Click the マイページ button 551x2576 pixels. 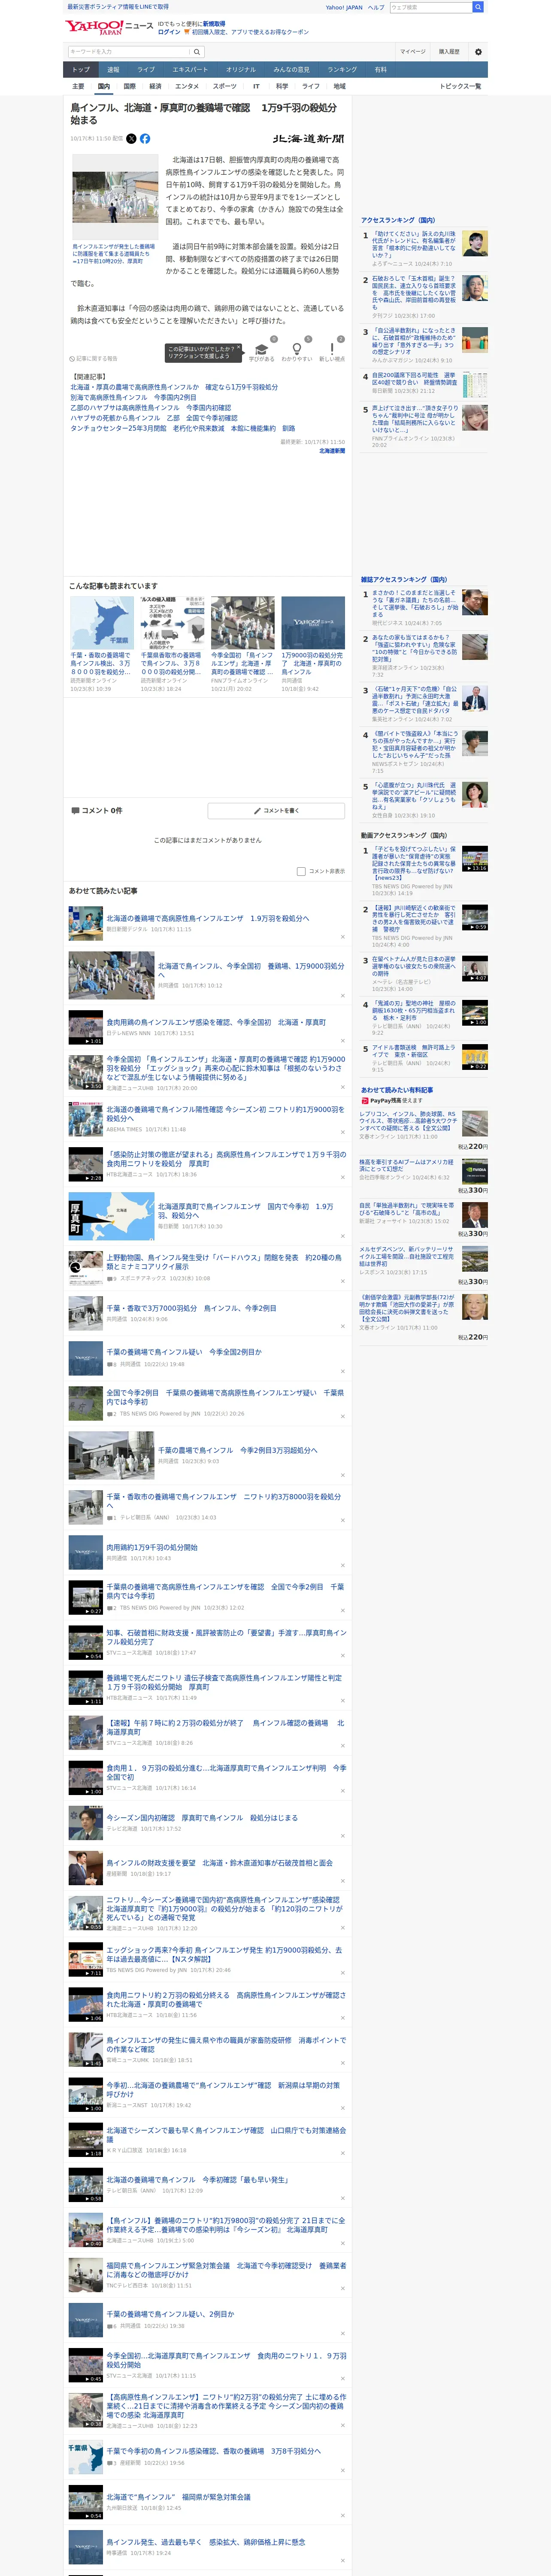coord(413,52)
